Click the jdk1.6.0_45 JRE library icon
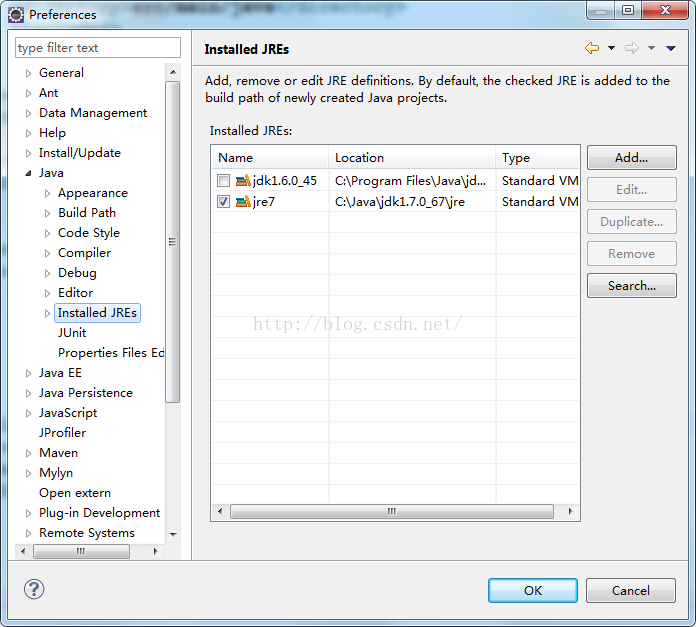The image size is (696, 627). [x=243, y=181]
